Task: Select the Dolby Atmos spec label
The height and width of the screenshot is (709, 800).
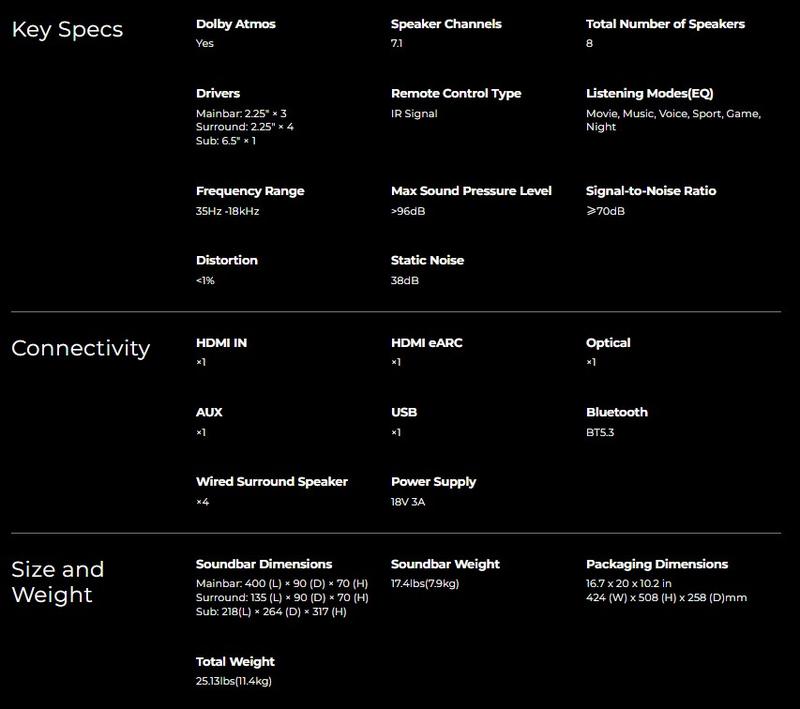Action: (235, 24)
